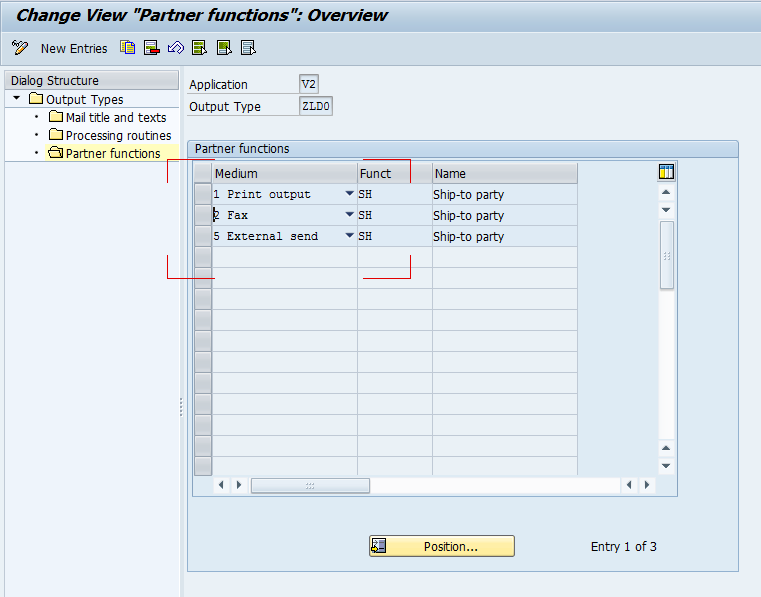Open Medium dropdown for Fax row

click(349, 215)
